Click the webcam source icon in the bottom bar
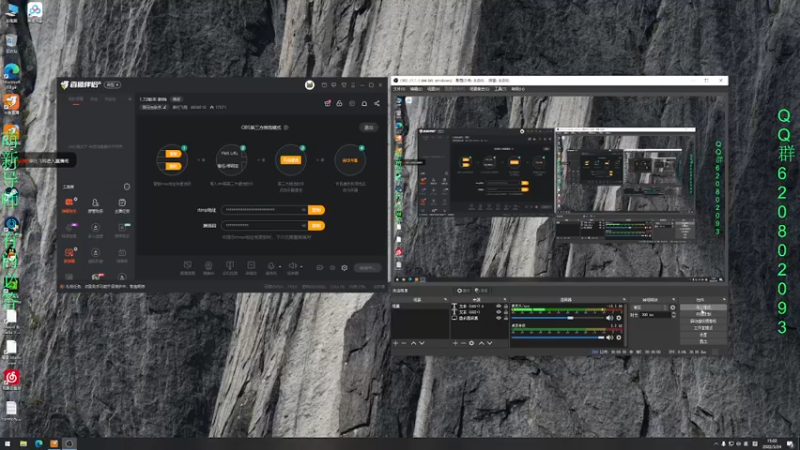The height and width of the screenshot is (450, 800). (208, 265)
